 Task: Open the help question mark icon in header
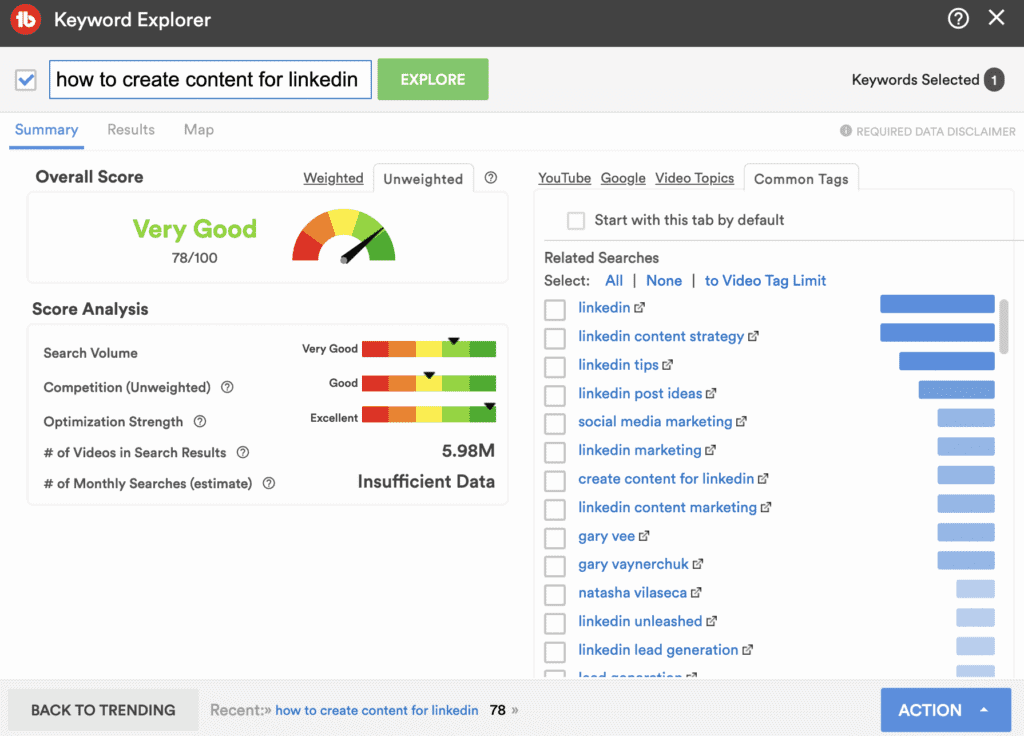[958, 18]
